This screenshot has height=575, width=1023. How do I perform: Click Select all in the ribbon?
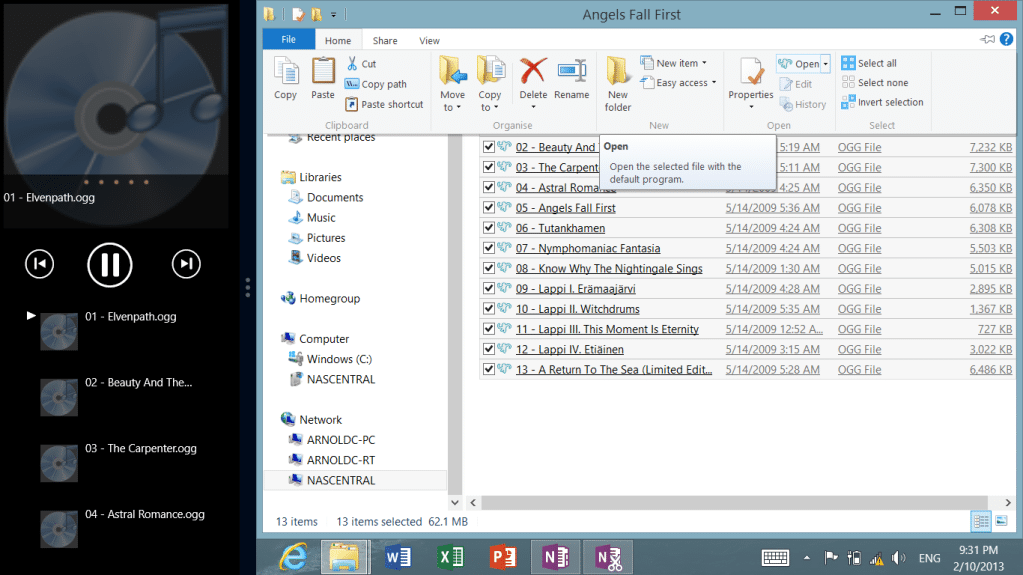pos(869,63)
